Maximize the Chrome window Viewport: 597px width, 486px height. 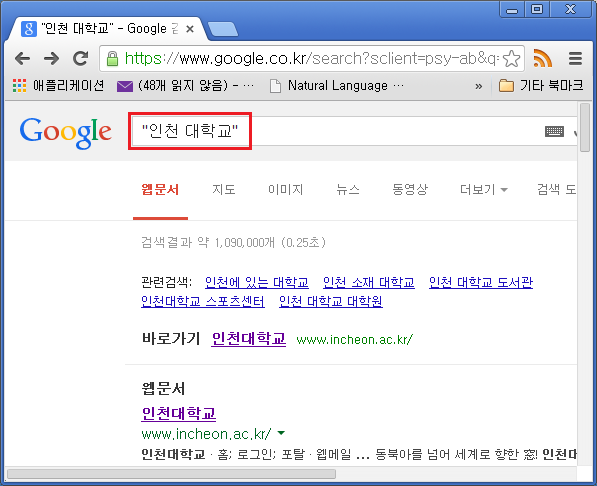[x=537, y=9]
